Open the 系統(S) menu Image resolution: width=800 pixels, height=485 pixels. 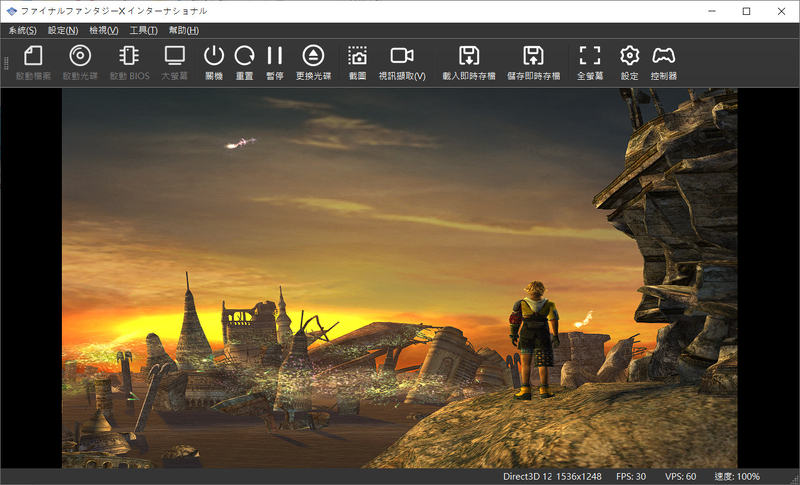point(22,30)
